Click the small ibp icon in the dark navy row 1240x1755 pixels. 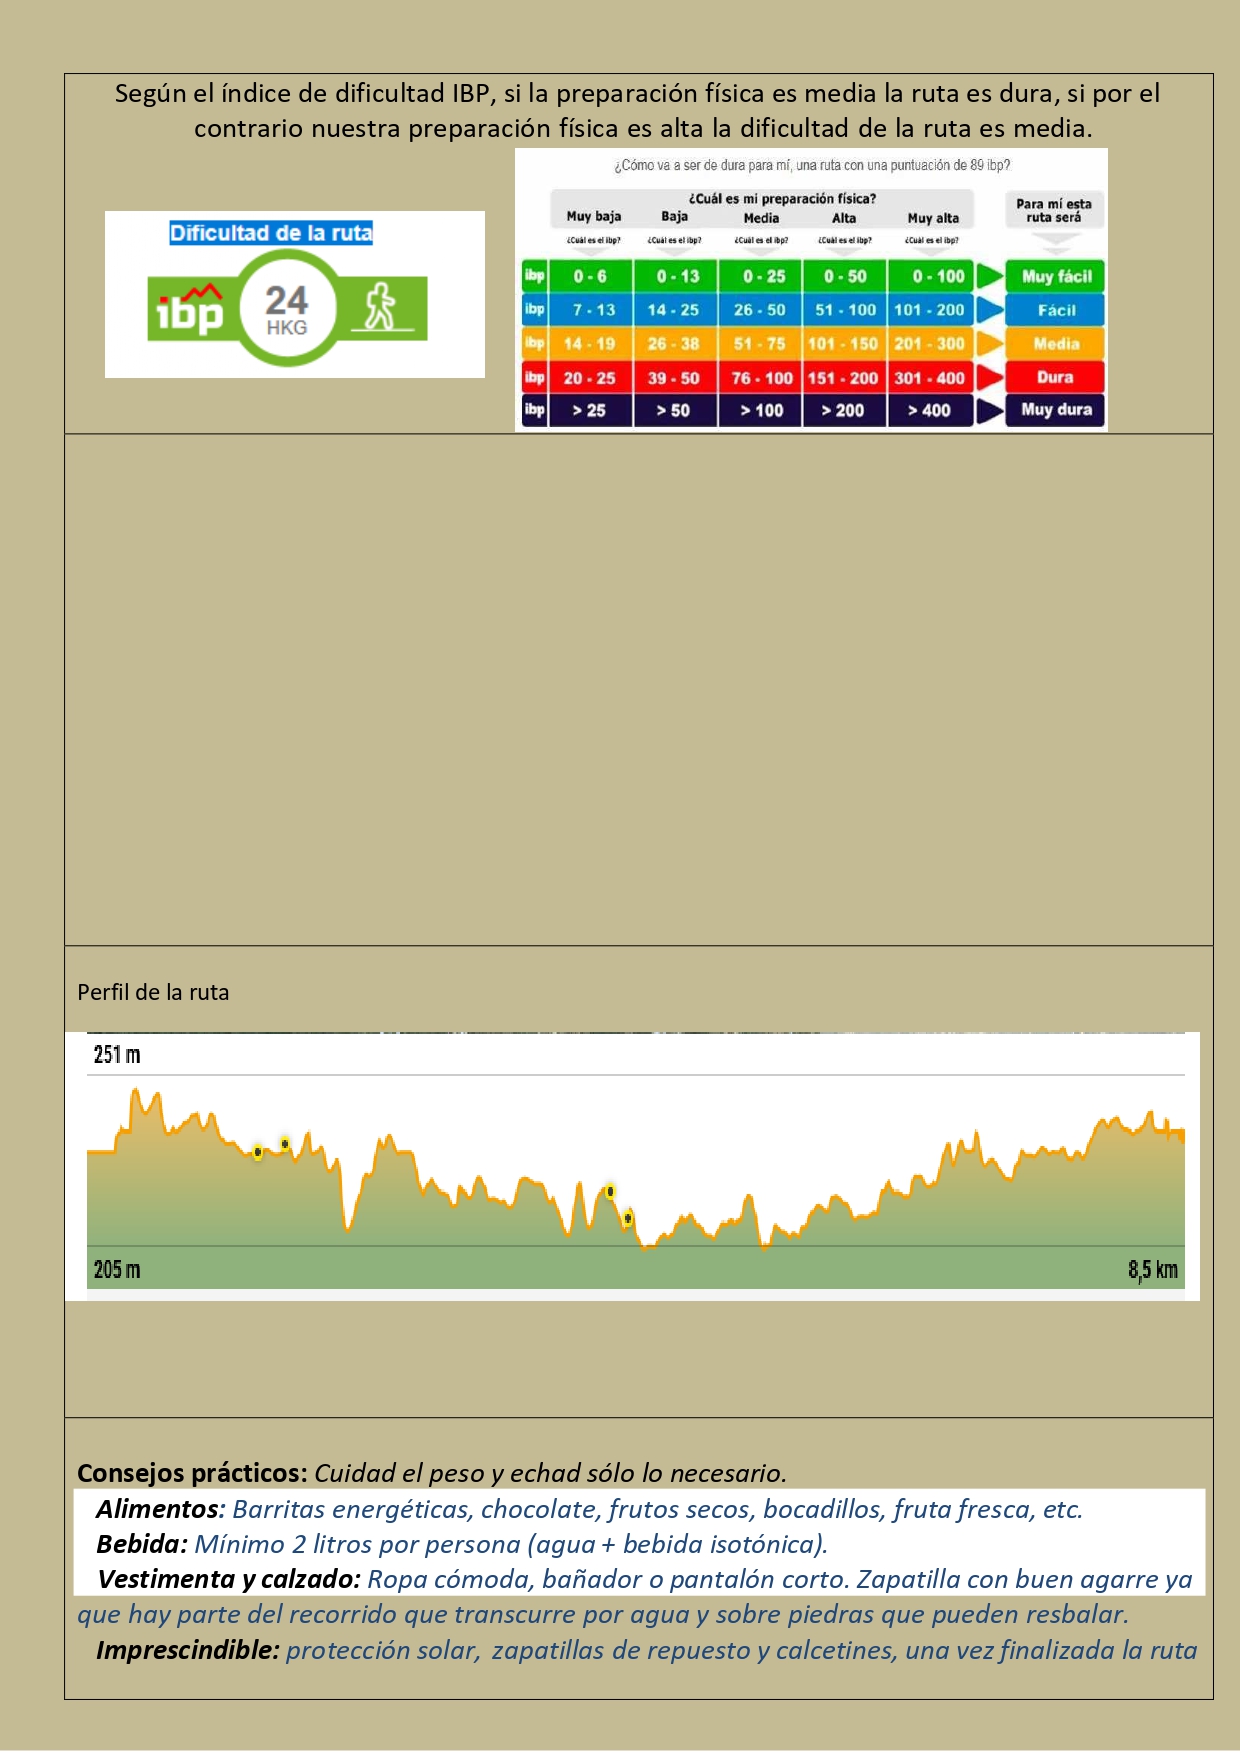(x=535, y=410)
